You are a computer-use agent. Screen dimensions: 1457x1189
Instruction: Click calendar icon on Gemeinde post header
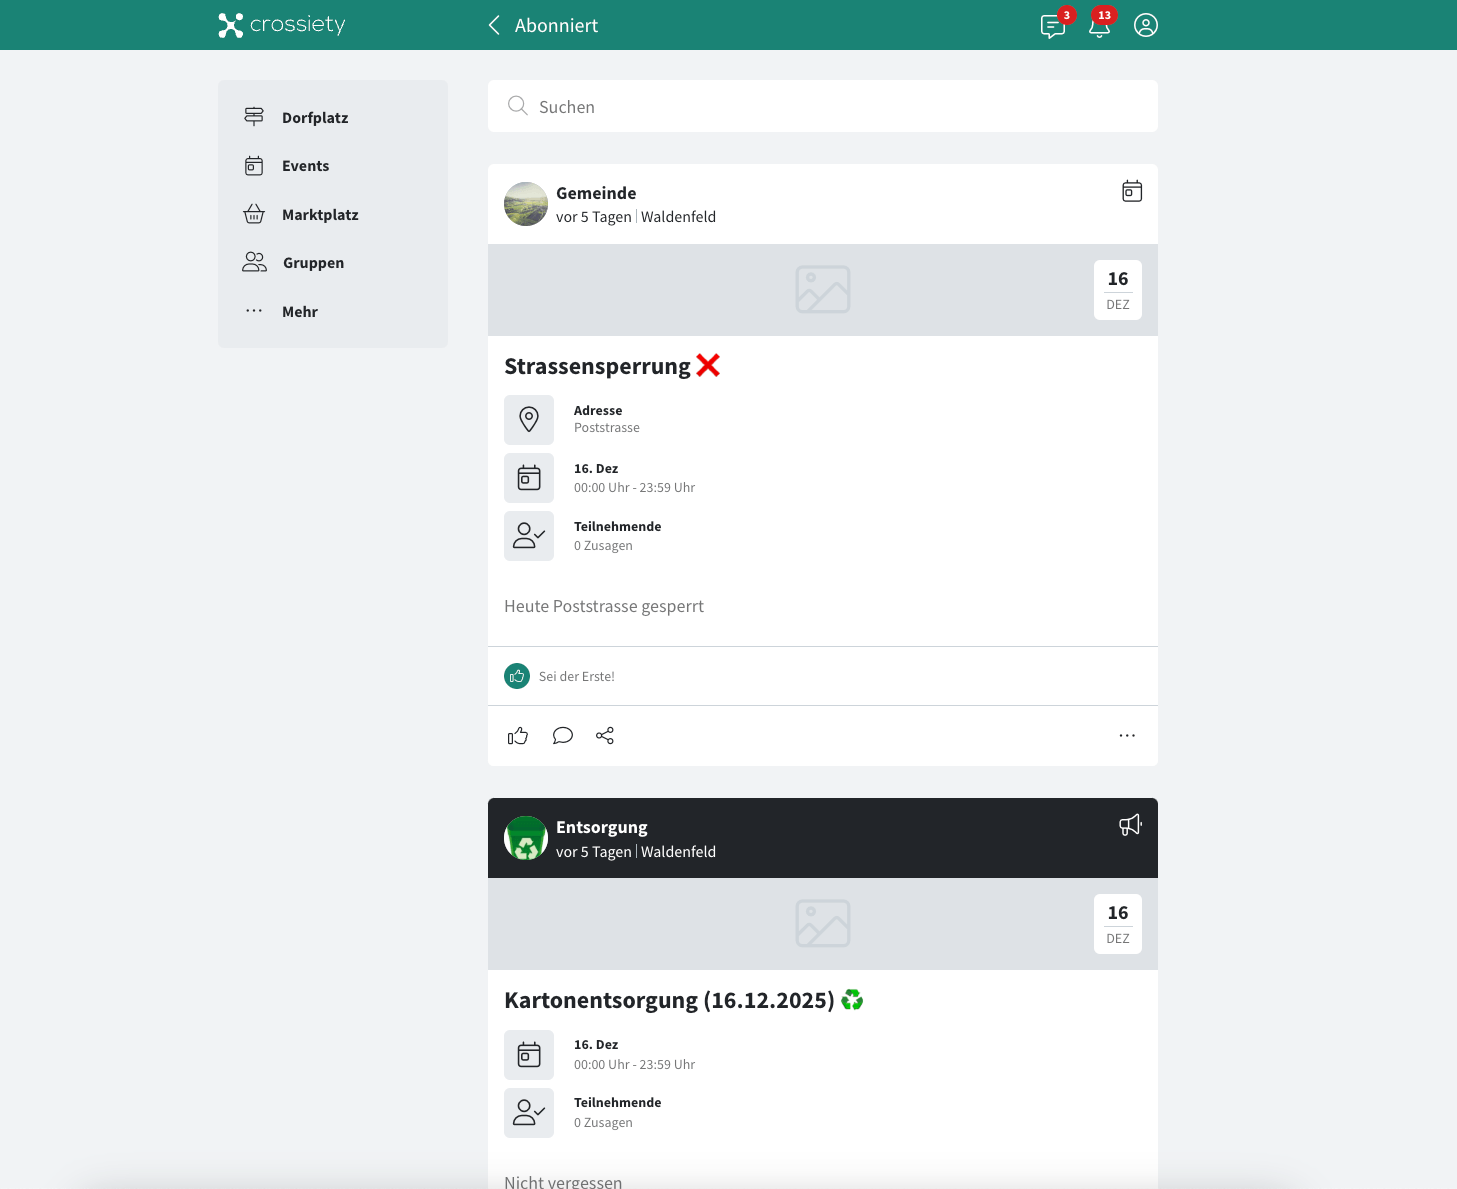tap(1132, 191)
